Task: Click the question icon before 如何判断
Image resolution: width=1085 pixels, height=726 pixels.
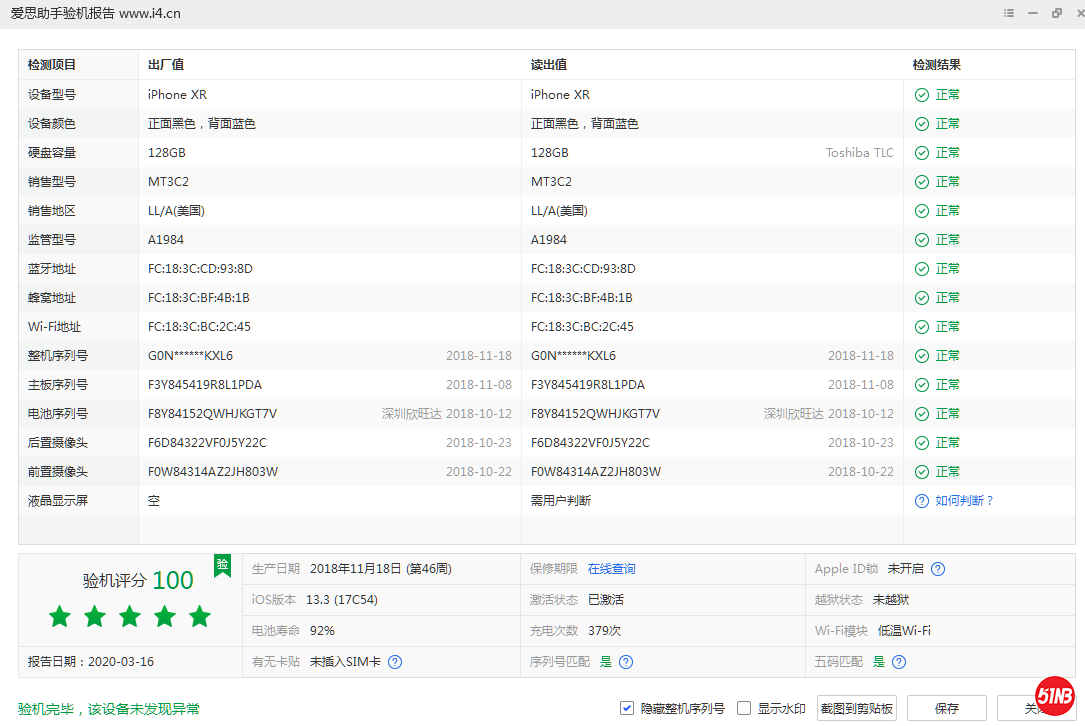Action: [x=921, y=500]
